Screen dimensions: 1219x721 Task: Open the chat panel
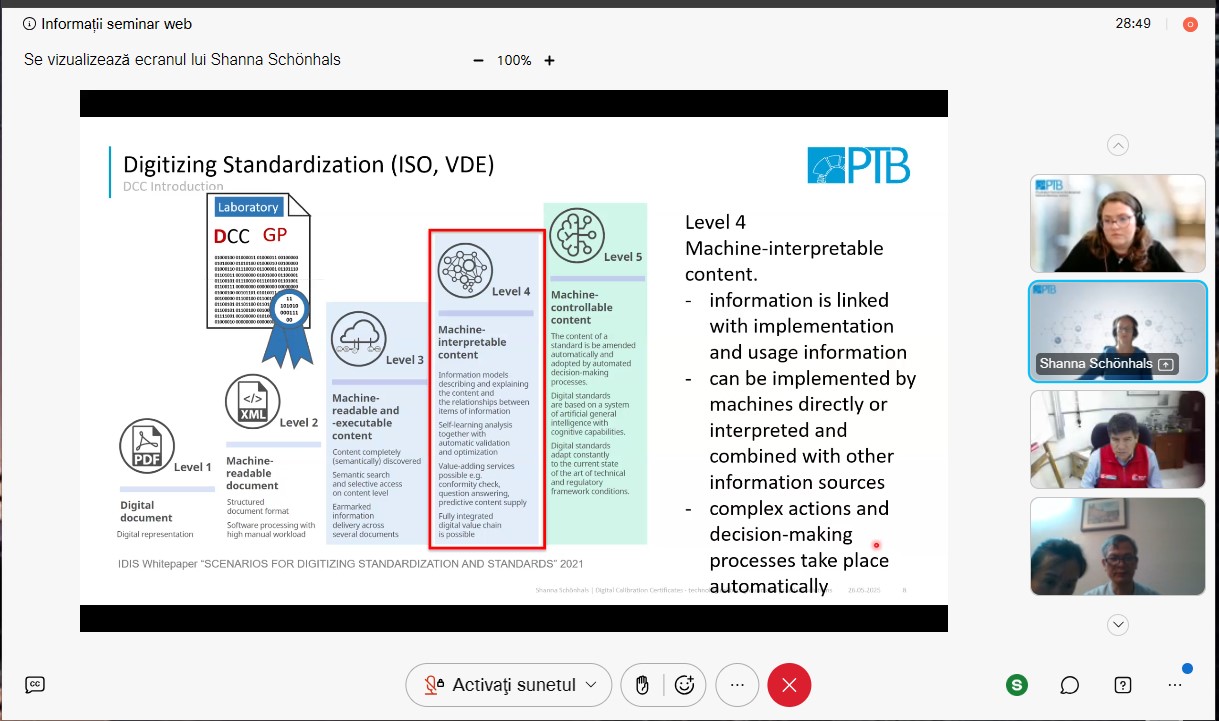click(x=1070, y=685)
